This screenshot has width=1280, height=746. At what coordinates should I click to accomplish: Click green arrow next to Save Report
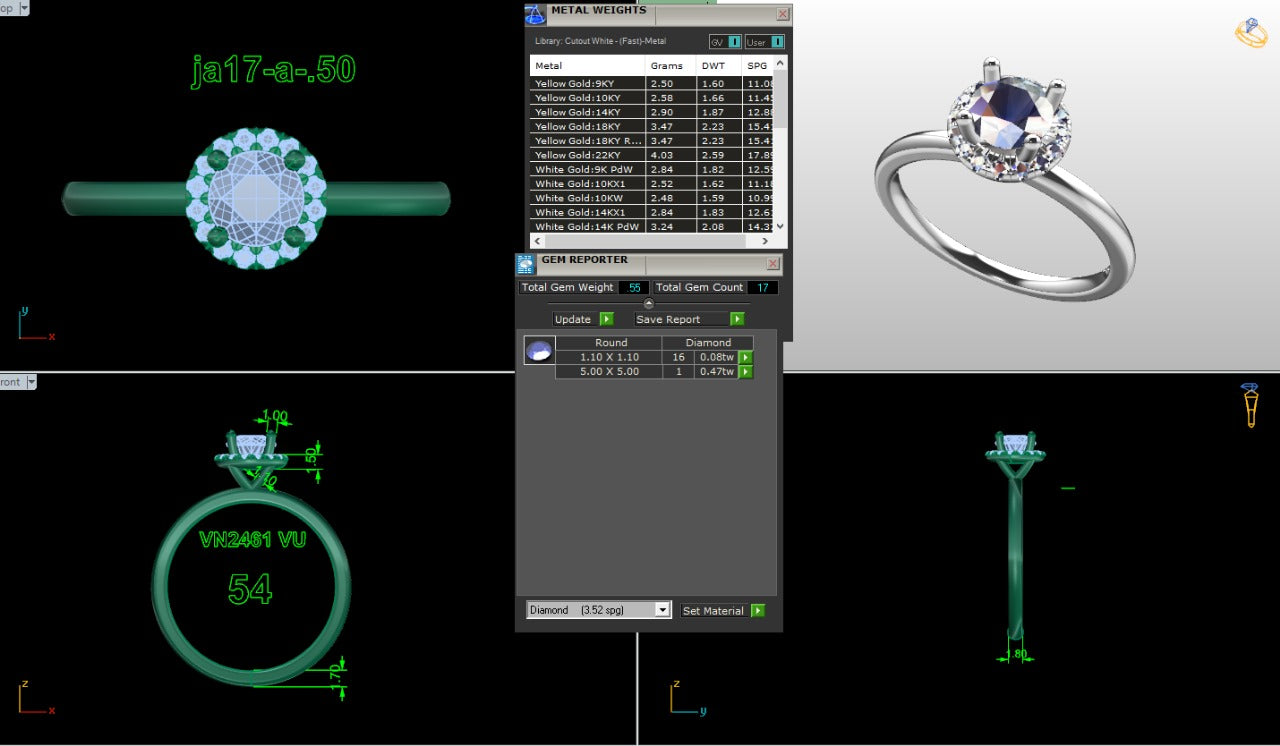point(737,319)
